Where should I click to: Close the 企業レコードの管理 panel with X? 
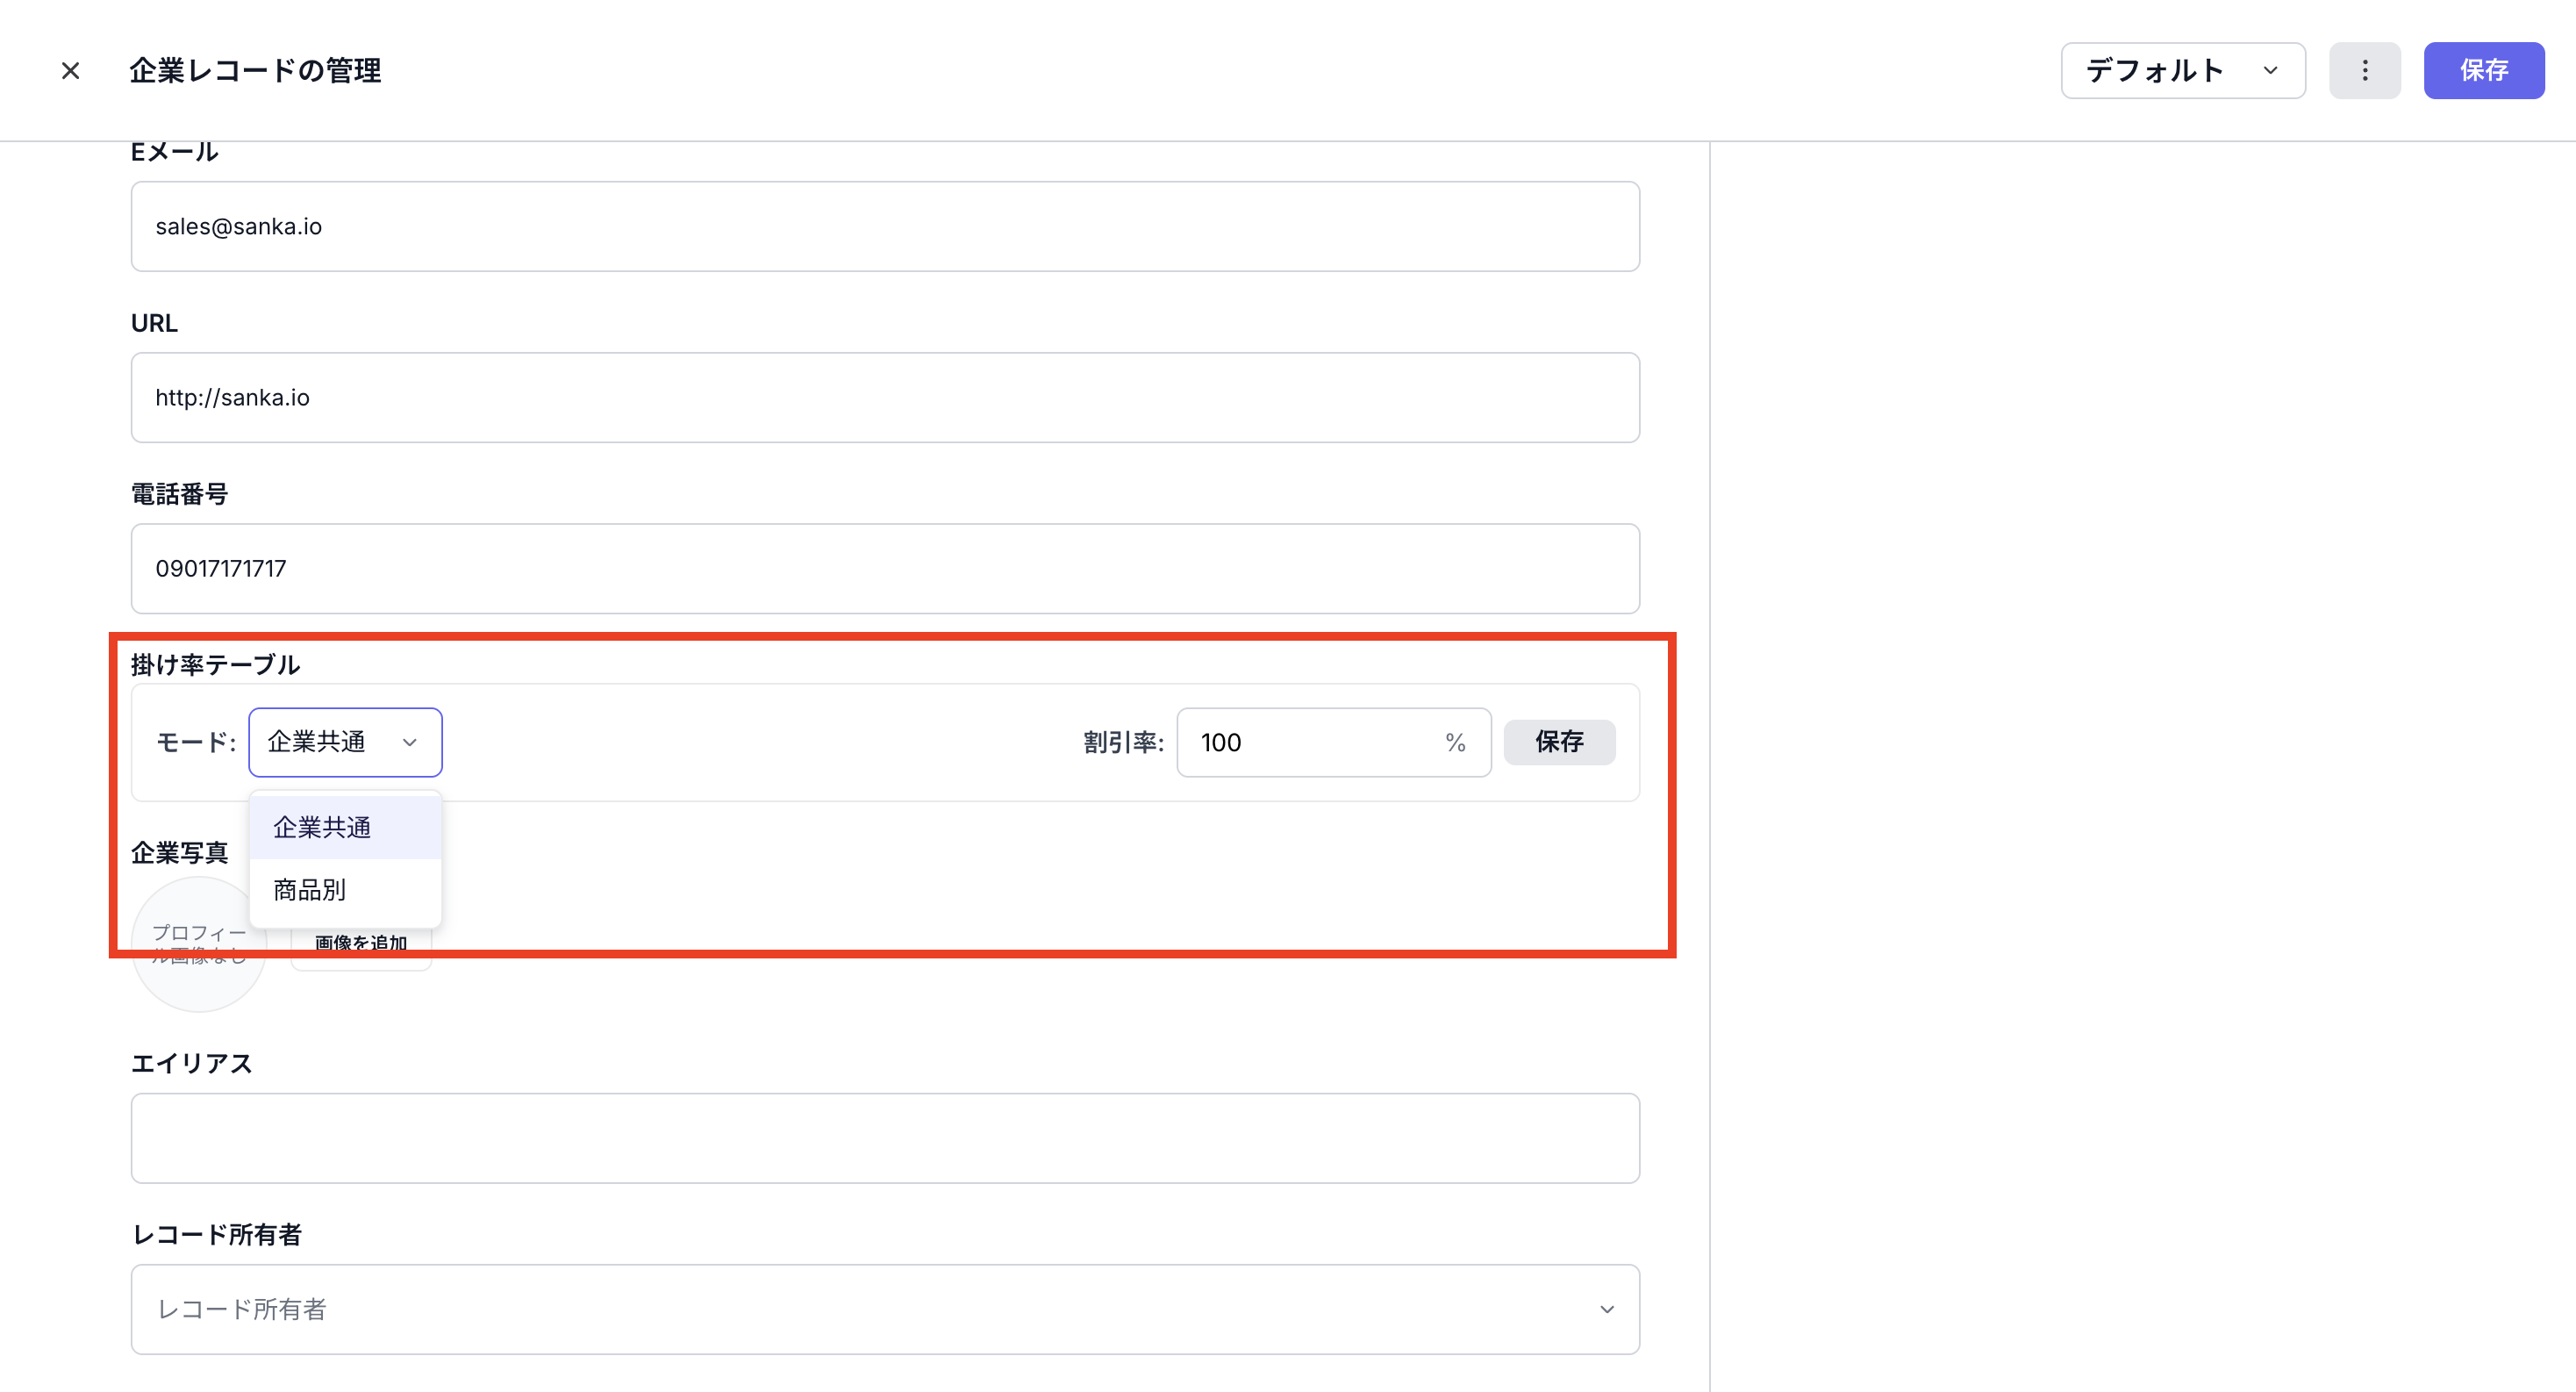tap(70, 71)
